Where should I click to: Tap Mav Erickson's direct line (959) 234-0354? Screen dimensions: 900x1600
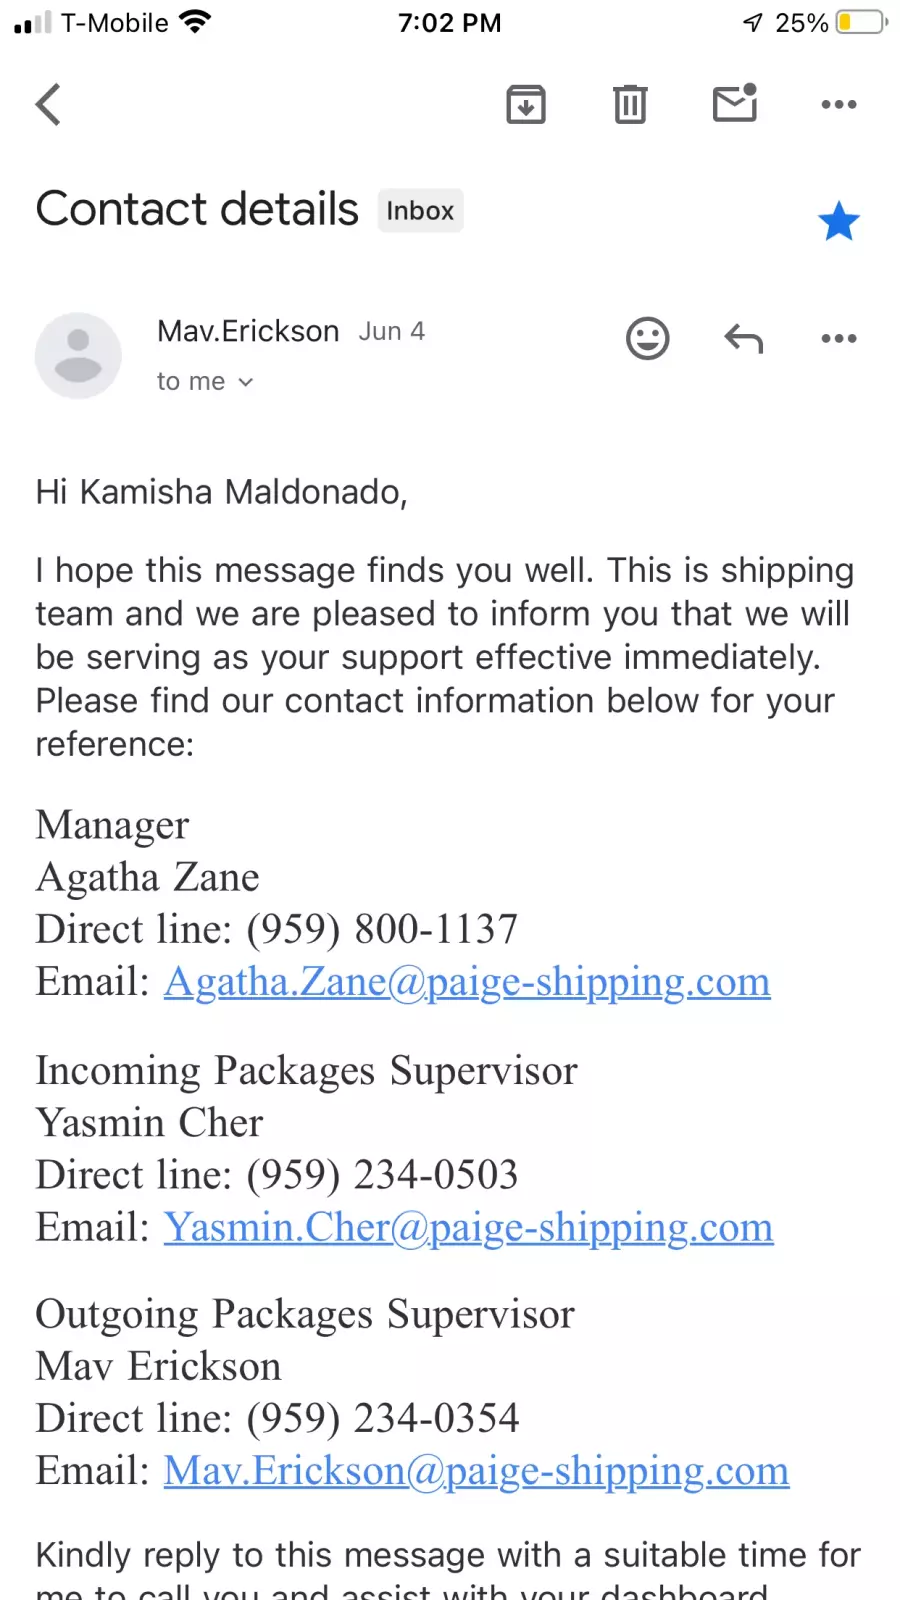[383, 1418]
